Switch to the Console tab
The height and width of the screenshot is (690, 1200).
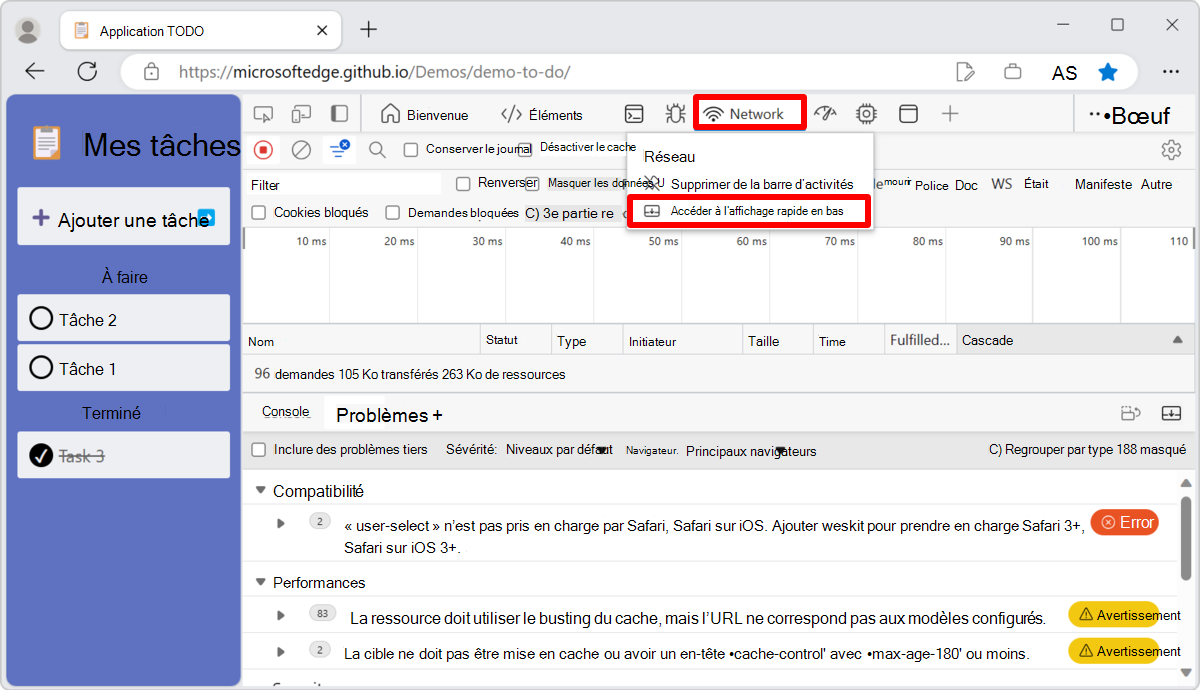284,412
